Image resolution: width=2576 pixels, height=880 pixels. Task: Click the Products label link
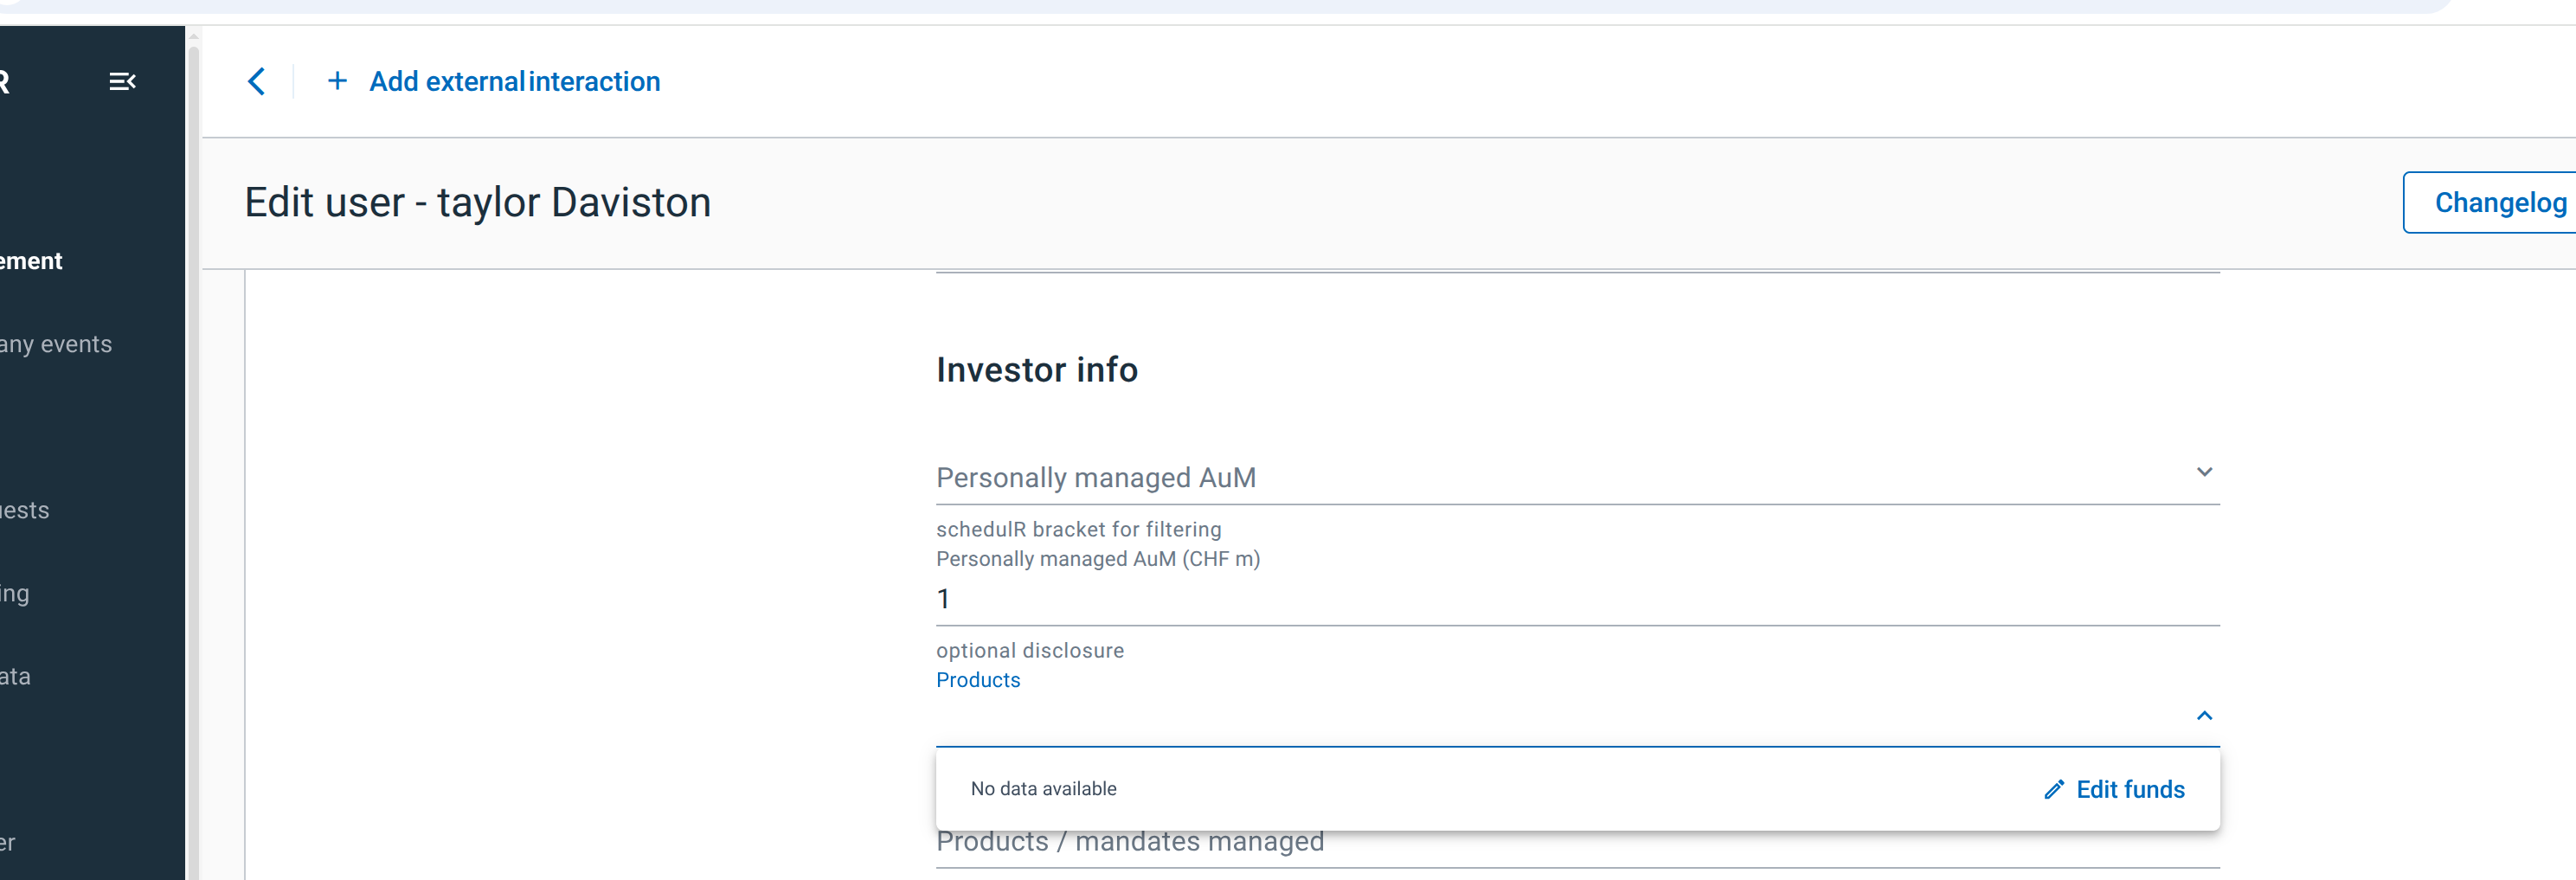point(978,680)
